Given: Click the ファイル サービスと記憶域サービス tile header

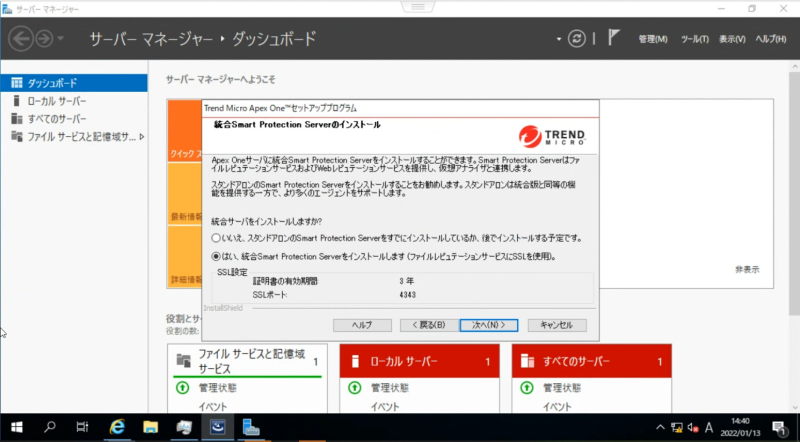Looking at the screenshot, I should (247, 361).
